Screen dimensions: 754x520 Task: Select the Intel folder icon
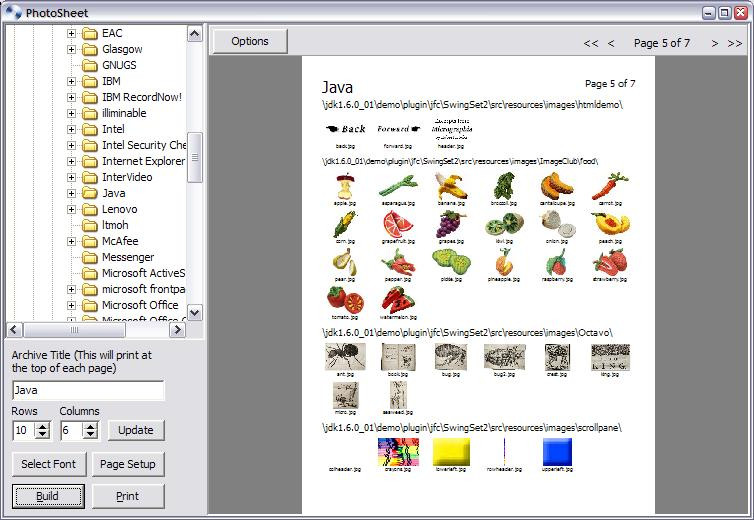(x=89, y=129)
